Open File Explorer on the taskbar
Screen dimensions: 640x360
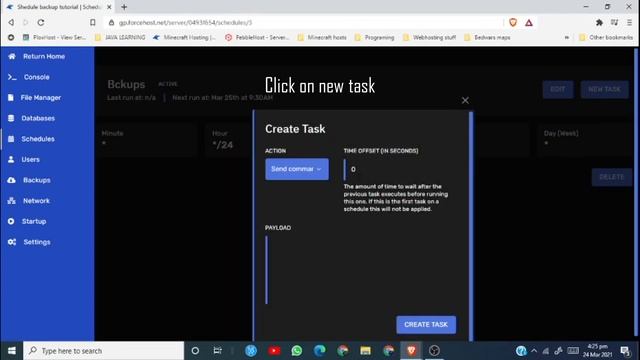pyautogui.click(x=365, y=351)
